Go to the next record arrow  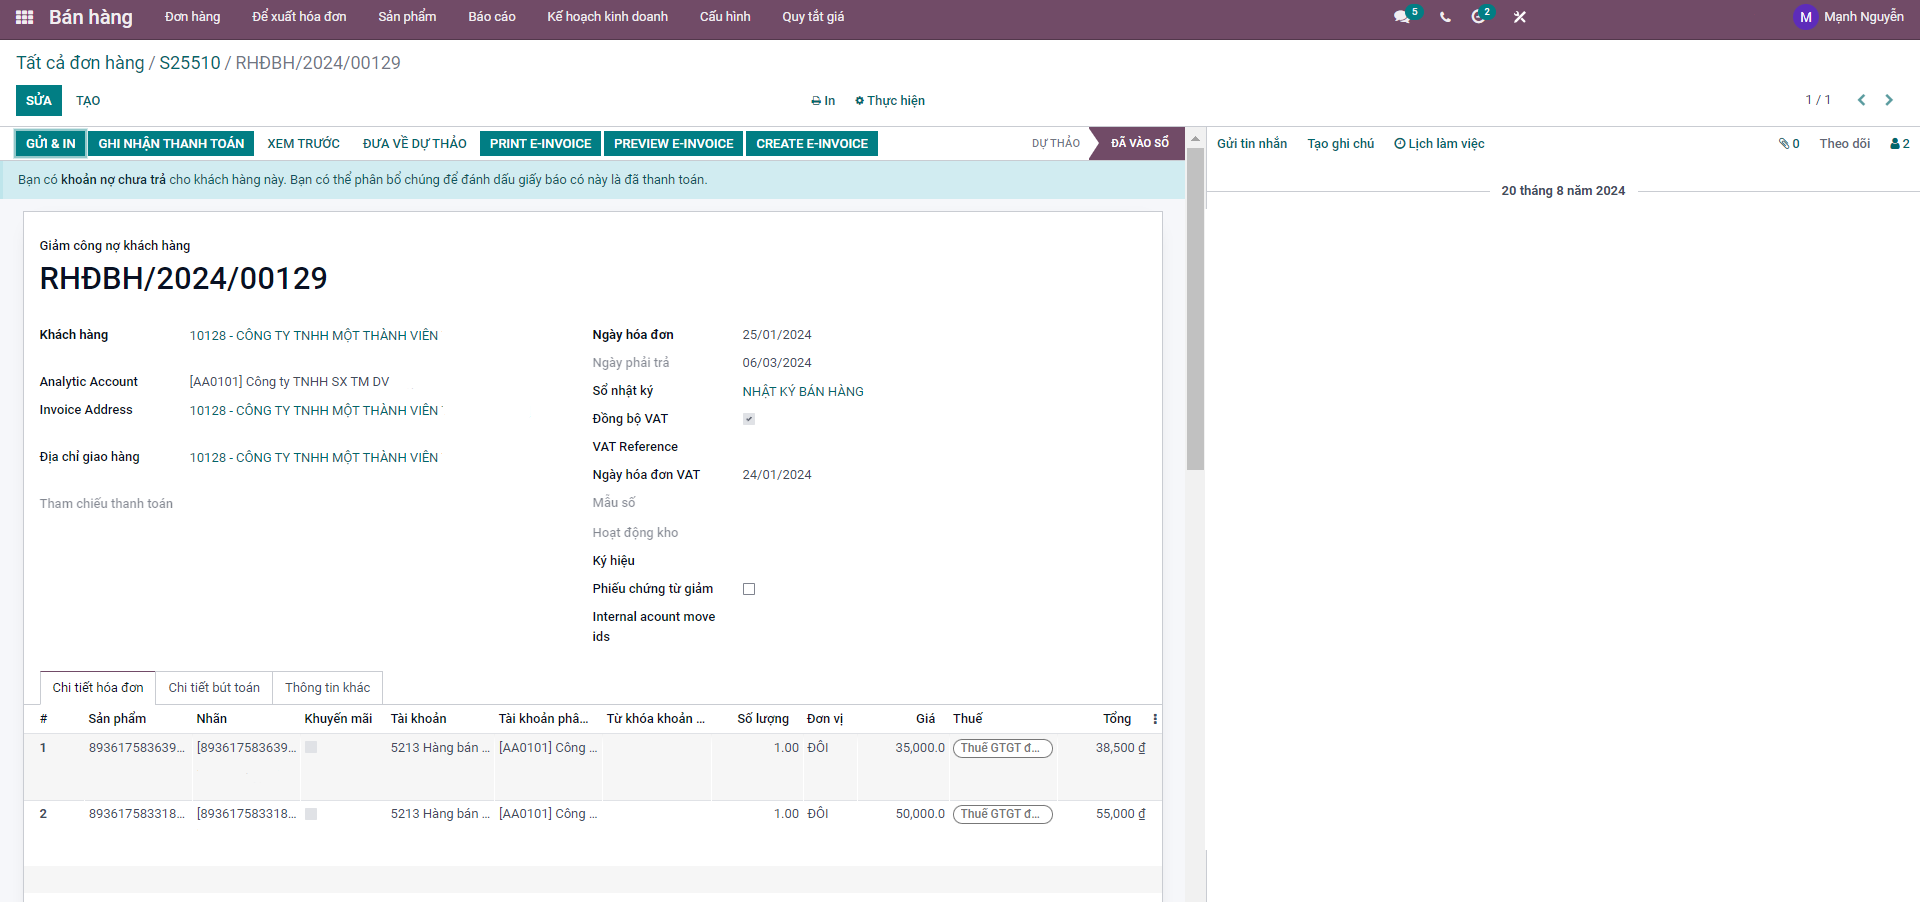[1889, 100]
